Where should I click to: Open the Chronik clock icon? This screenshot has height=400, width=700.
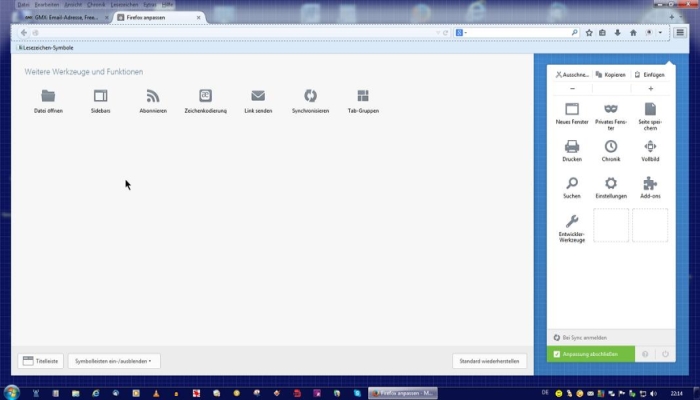pyautogui.click(x=611, y=146)
